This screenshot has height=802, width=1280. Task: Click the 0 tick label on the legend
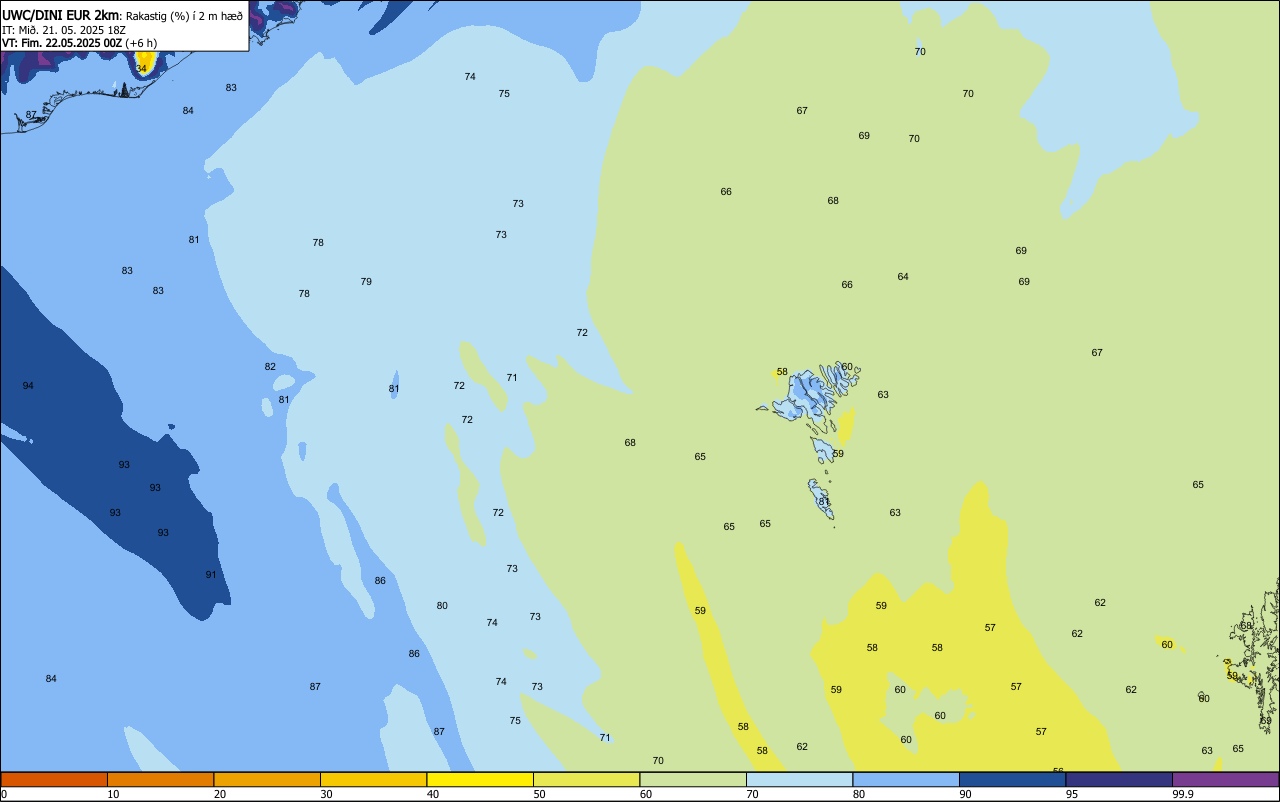coord(5,794)
